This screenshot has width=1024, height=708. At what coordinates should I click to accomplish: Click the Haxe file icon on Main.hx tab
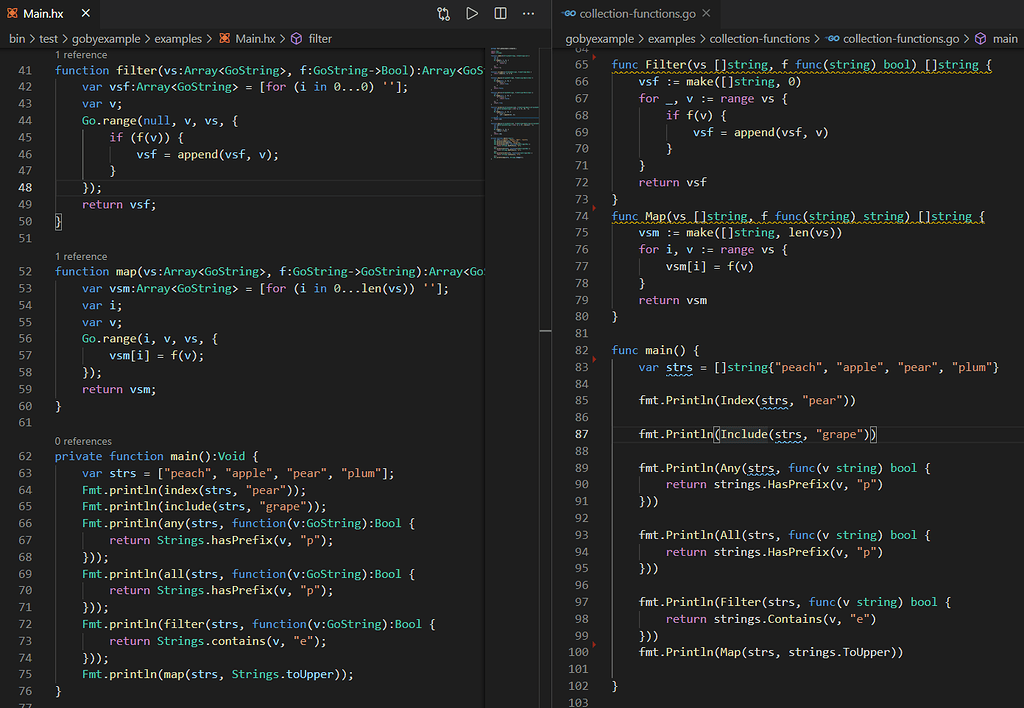tap(12, 13)
